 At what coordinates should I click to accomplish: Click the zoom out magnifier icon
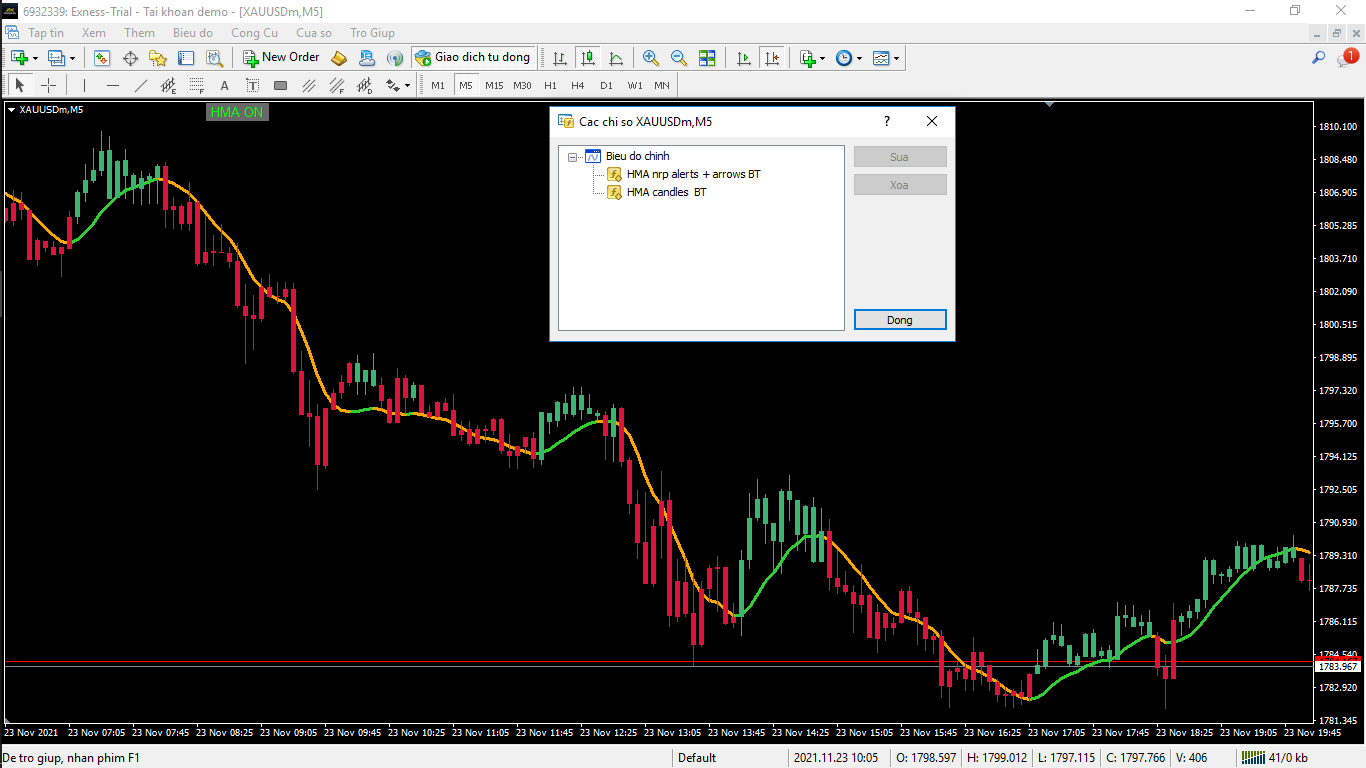679,58
